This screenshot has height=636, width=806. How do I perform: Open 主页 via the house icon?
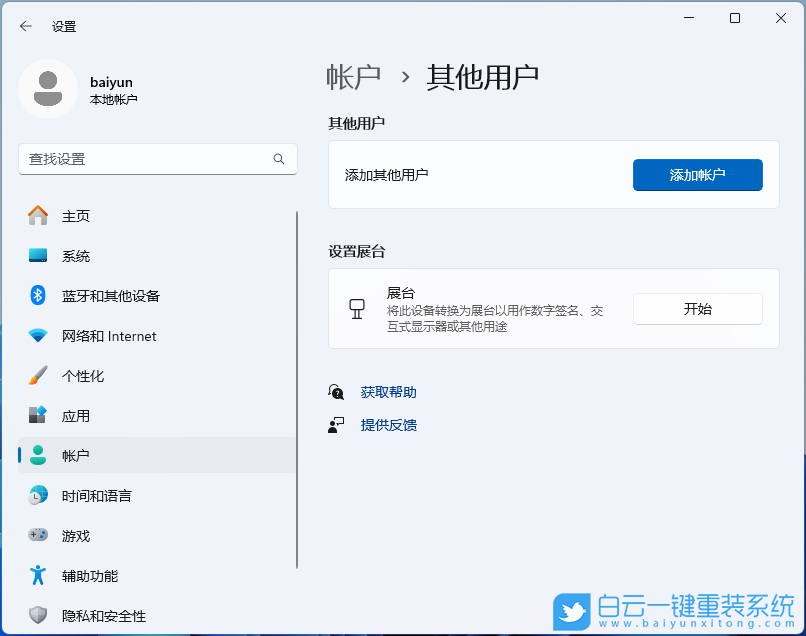tap(40, 216)
